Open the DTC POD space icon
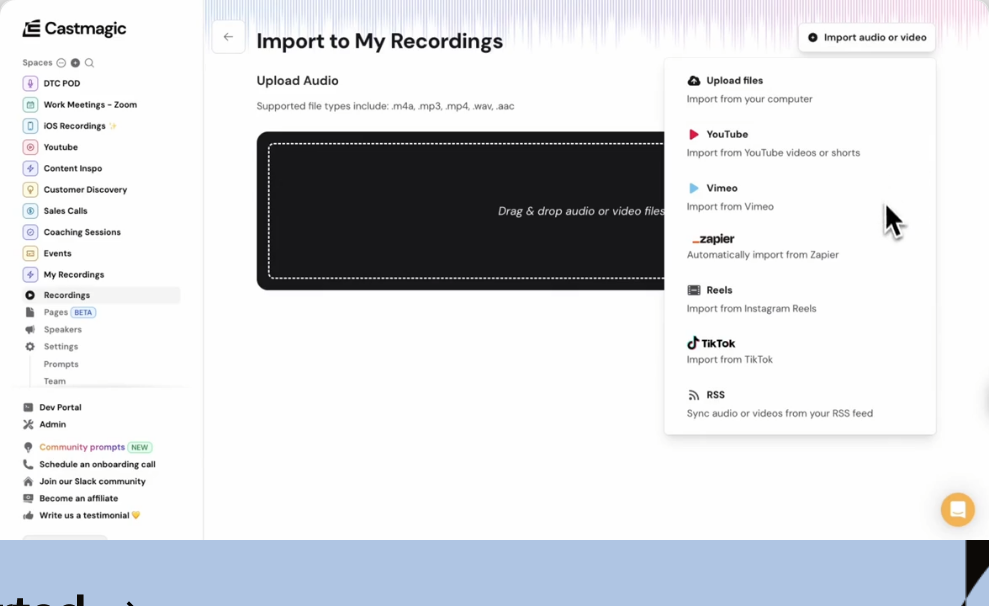This screenshot has height=606, width=989. click(x=30, y=83)
